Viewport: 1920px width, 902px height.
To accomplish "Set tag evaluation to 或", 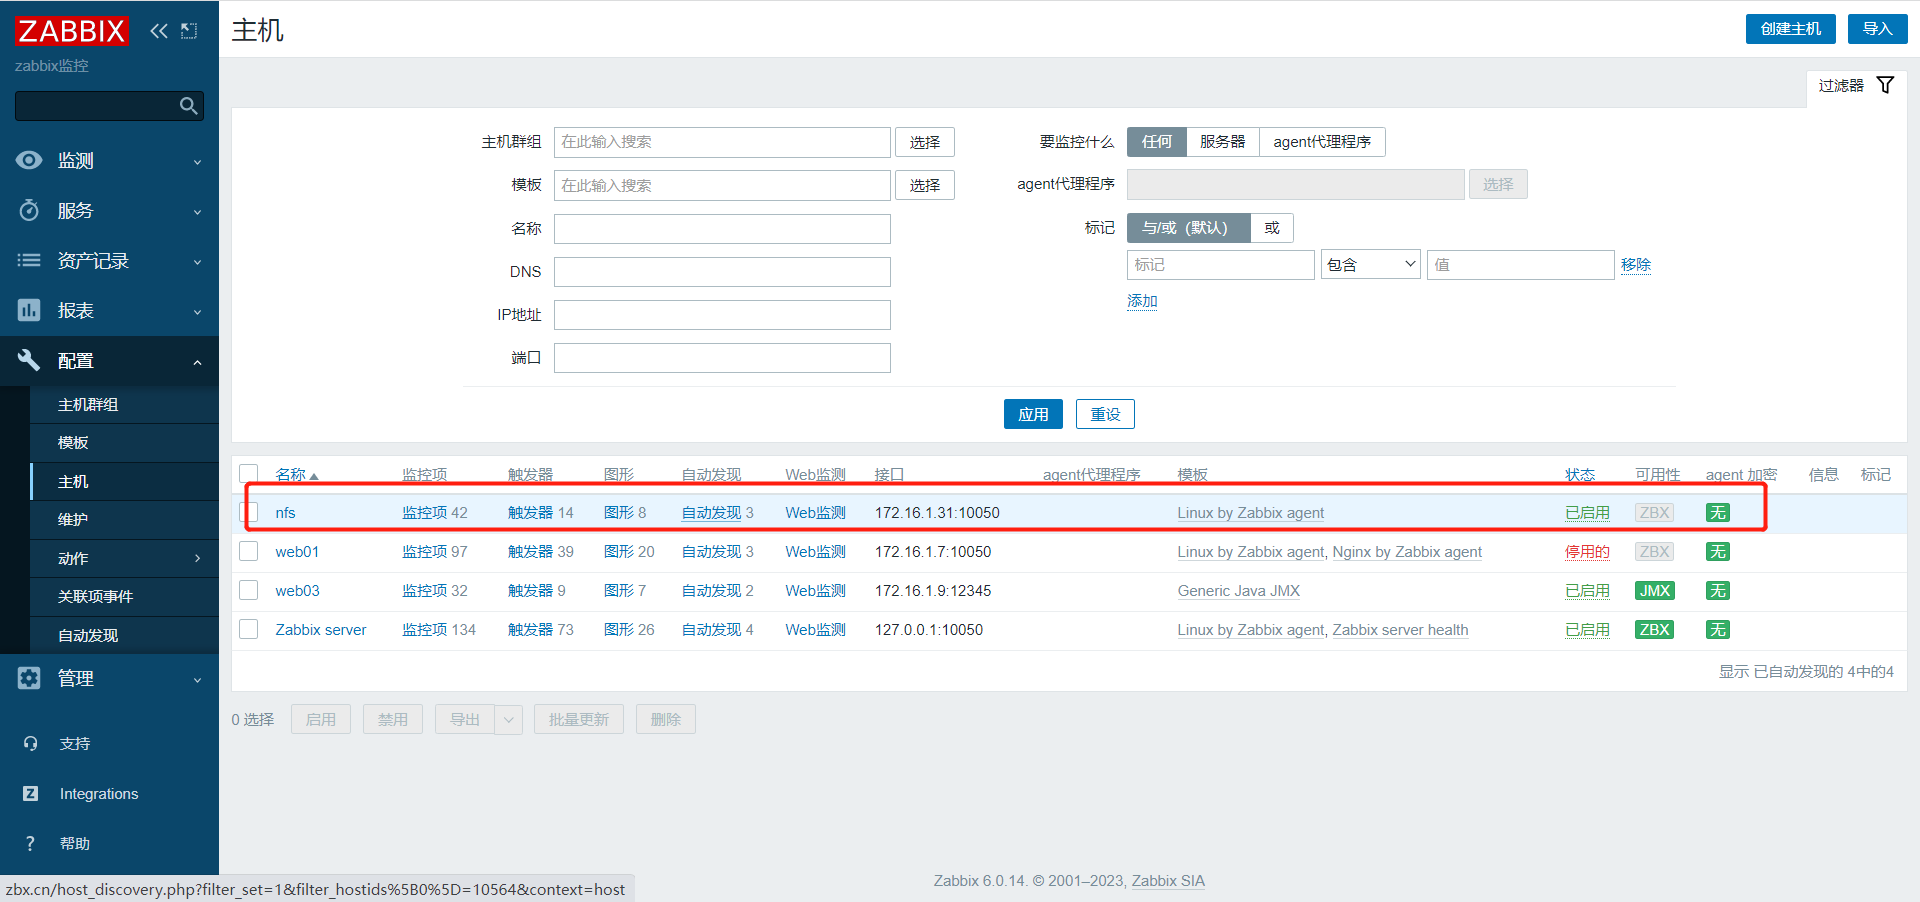I will point(1272,228).
